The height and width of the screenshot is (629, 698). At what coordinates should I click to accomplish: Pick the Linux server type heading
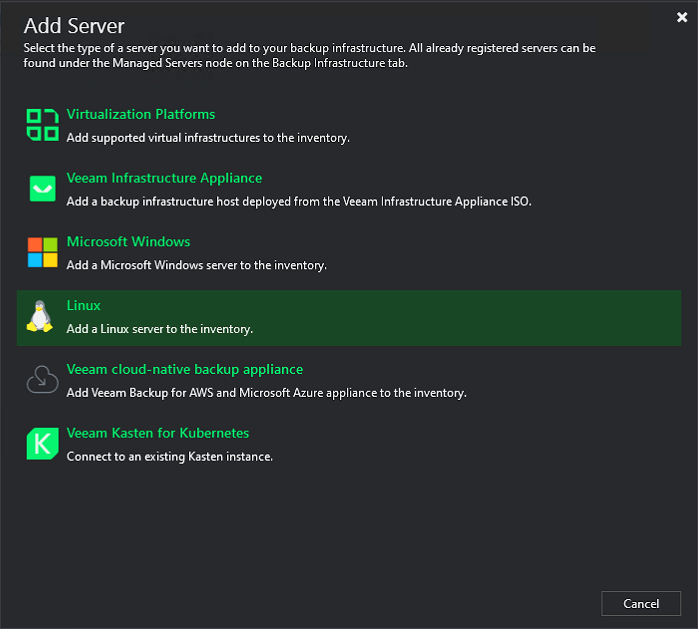pyautogui.click(x=83, y=305)
